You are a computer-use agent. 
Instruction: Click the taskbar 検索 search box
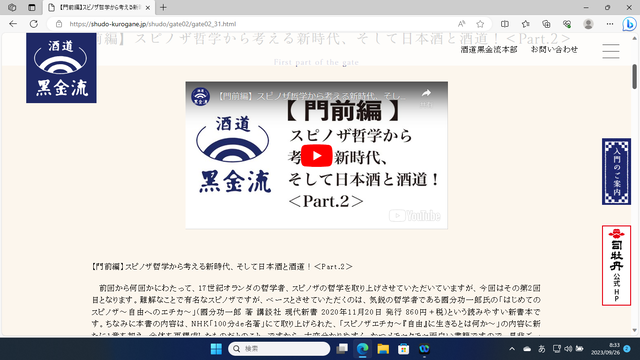click(x=279, y=349)
